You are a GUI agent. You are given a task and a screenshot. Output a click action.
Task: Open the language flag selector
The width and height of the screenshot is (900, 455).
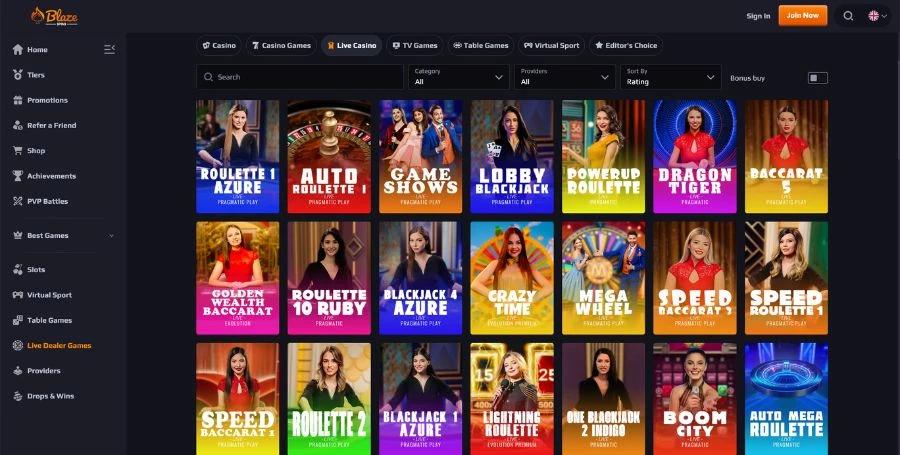click(878, 16)
